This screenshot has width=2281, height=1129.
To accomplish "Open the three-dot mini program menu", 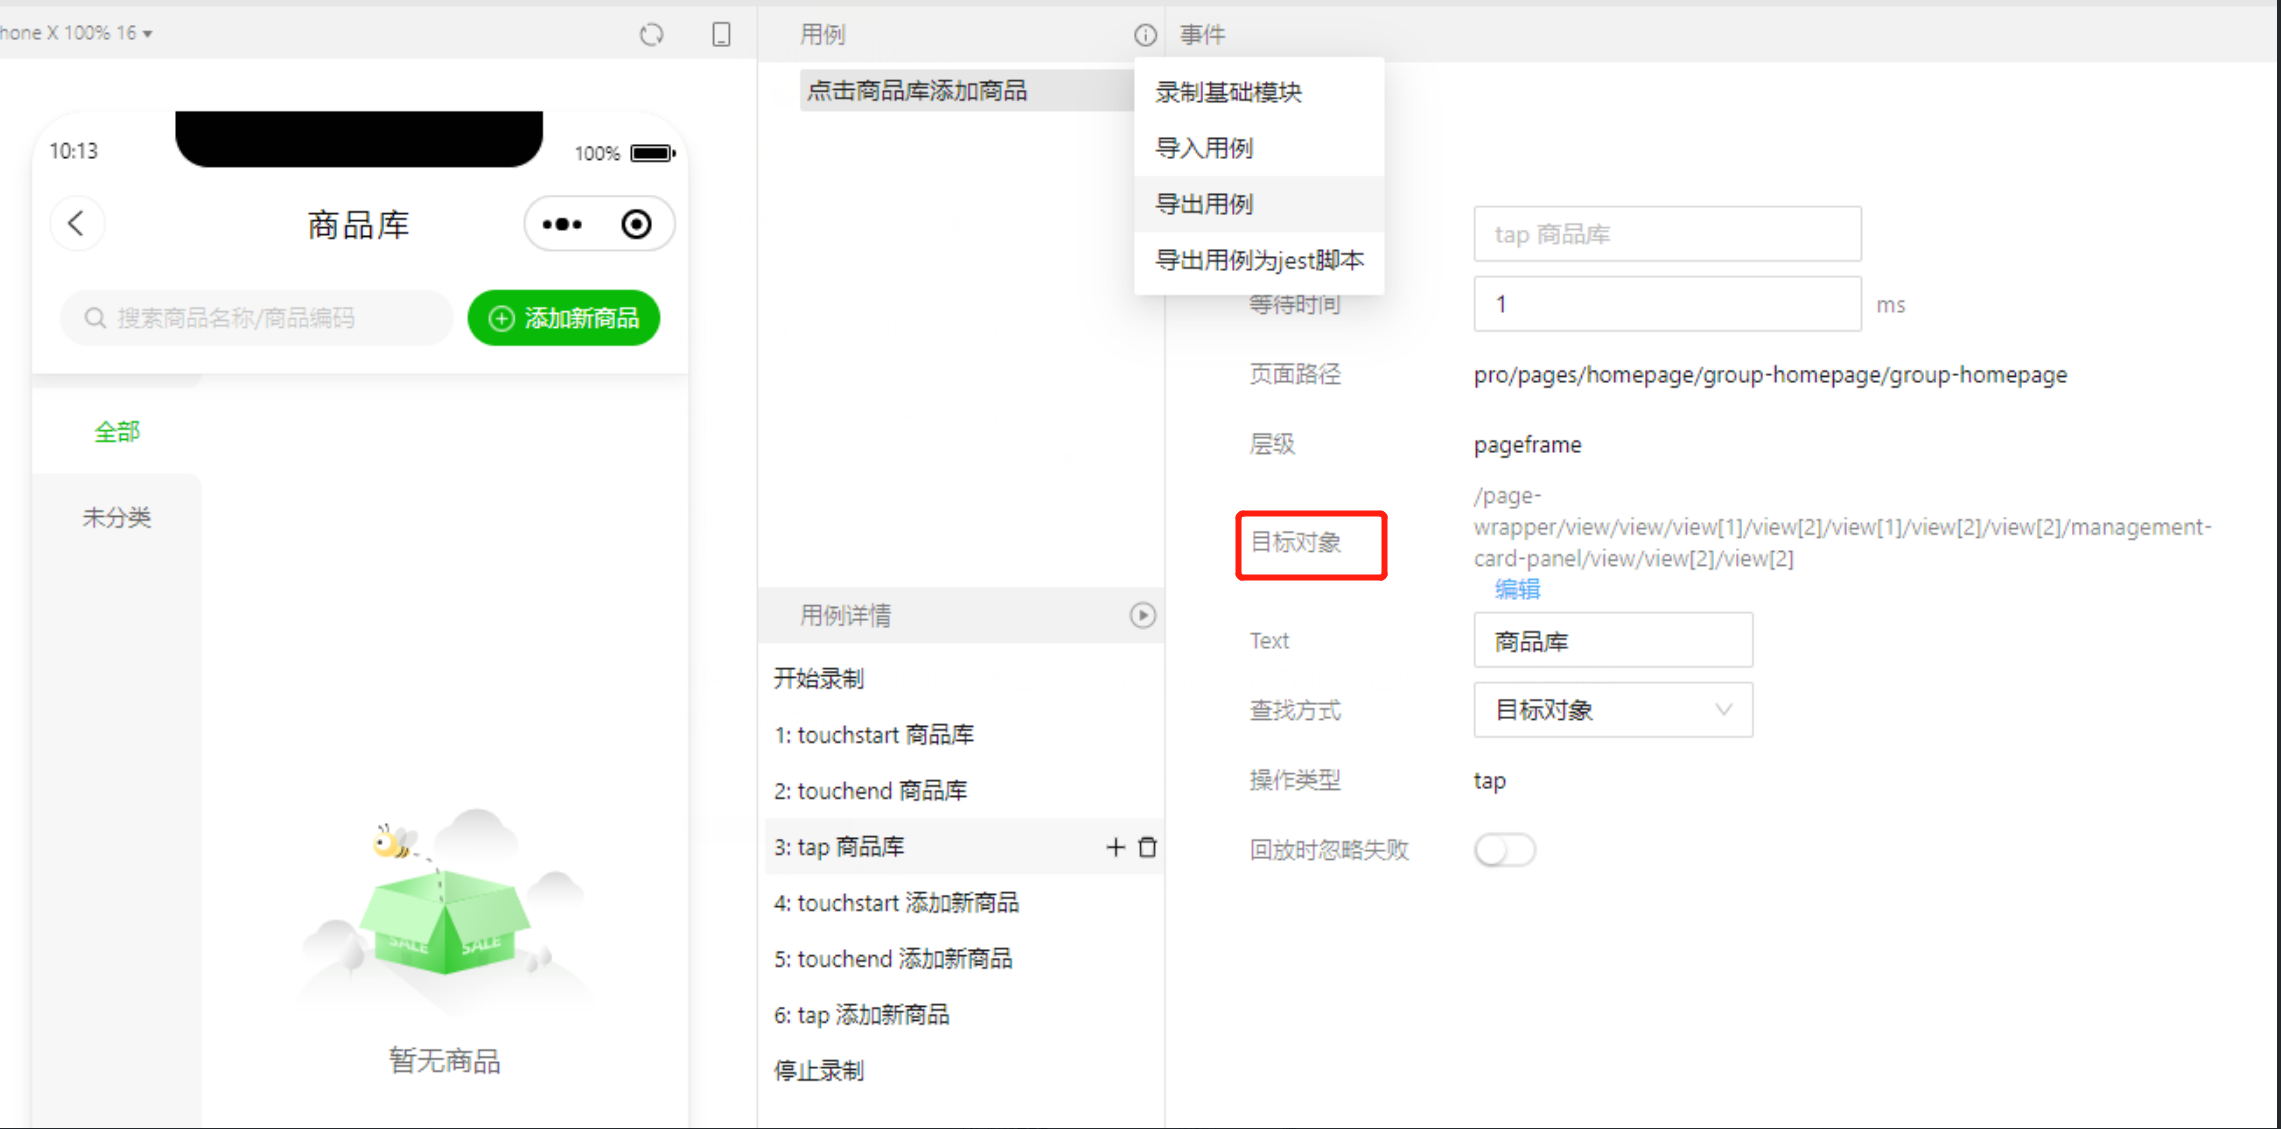I will pyautogui.click(x=562, y=224).
